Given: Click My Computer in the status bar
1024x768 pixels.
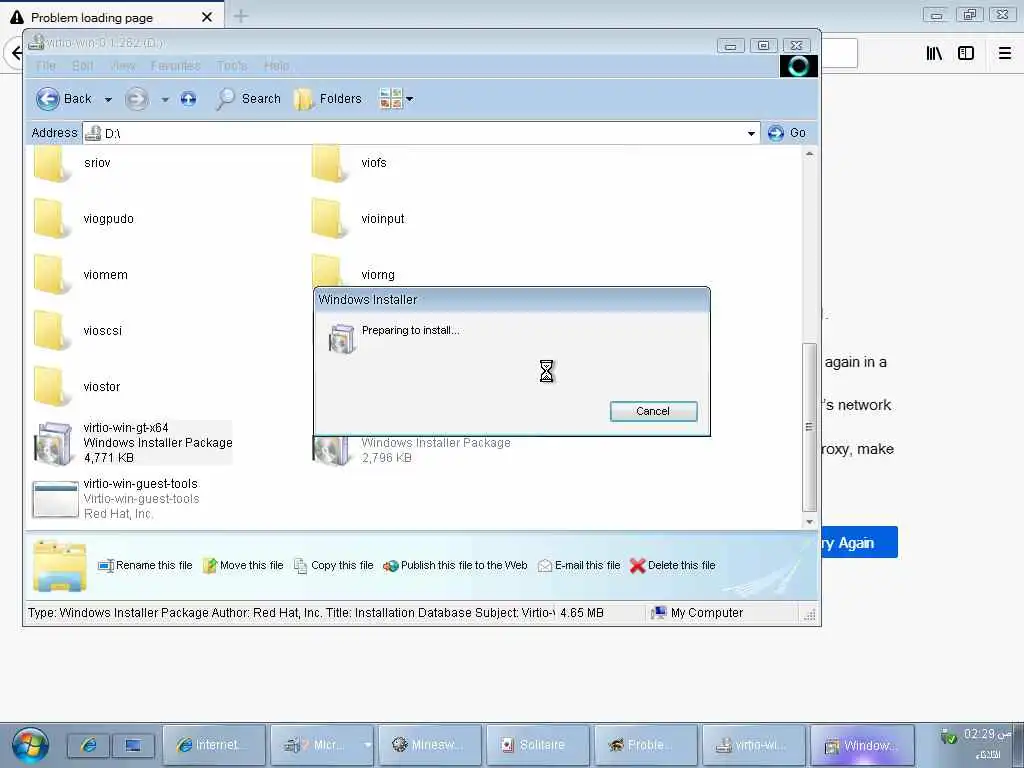Looking at the screenshot, I should [x=697, y=613].
